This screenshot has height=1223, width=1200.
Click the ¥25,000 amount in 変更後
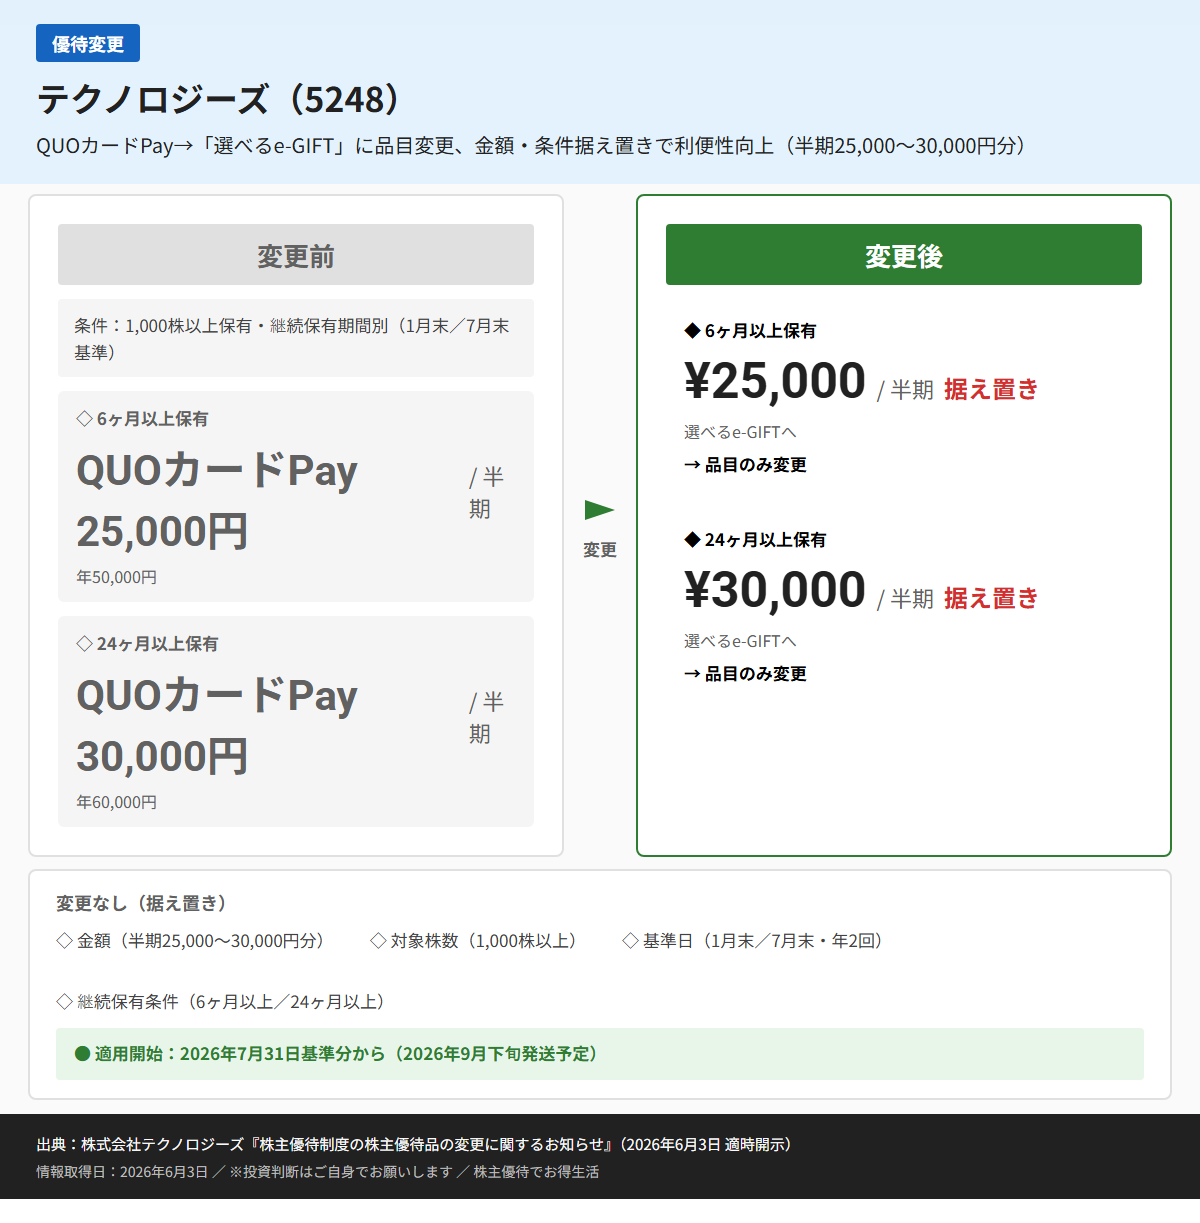(775, 381)
